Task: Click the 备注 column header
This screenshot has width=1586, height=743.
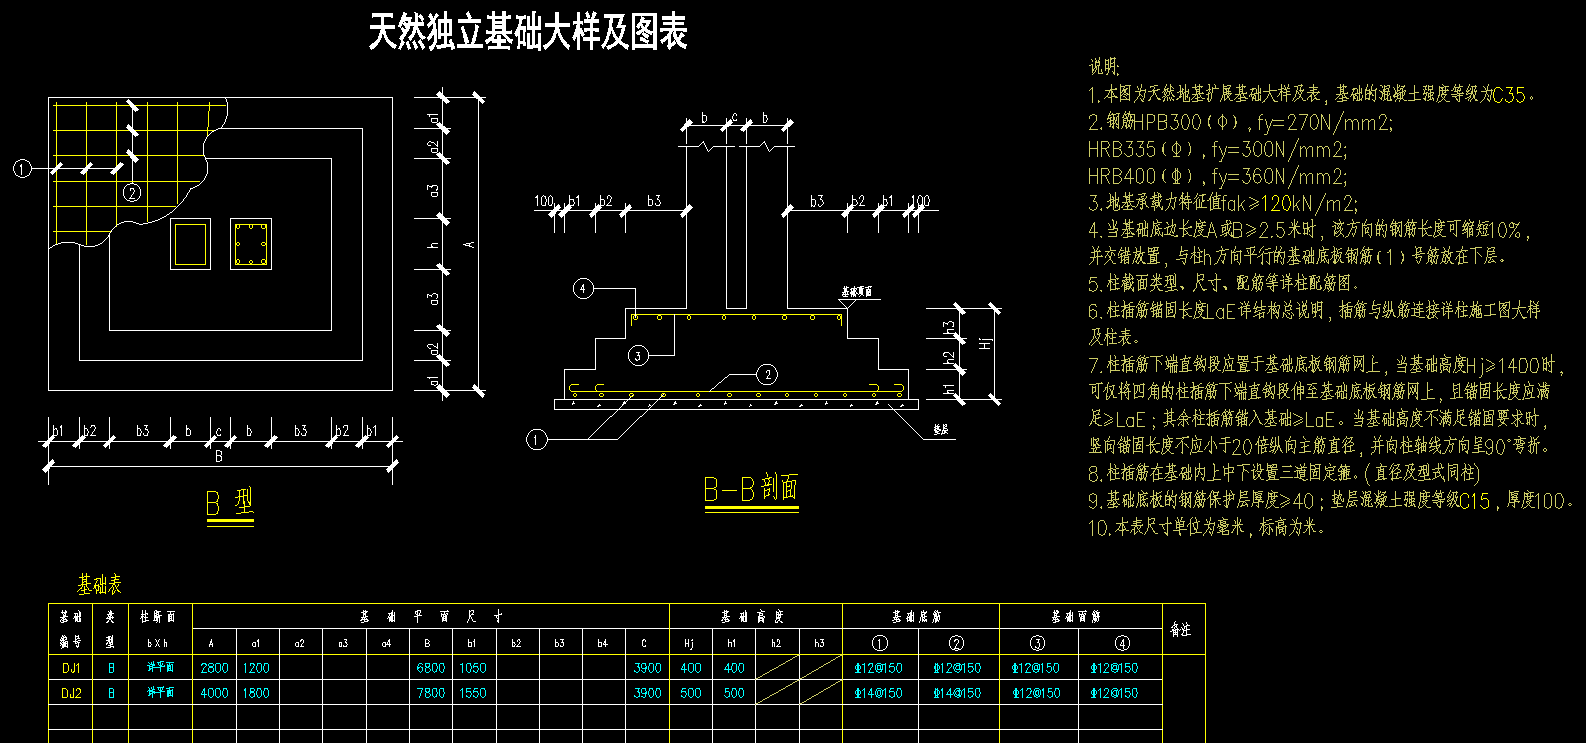Action: 1181,630
